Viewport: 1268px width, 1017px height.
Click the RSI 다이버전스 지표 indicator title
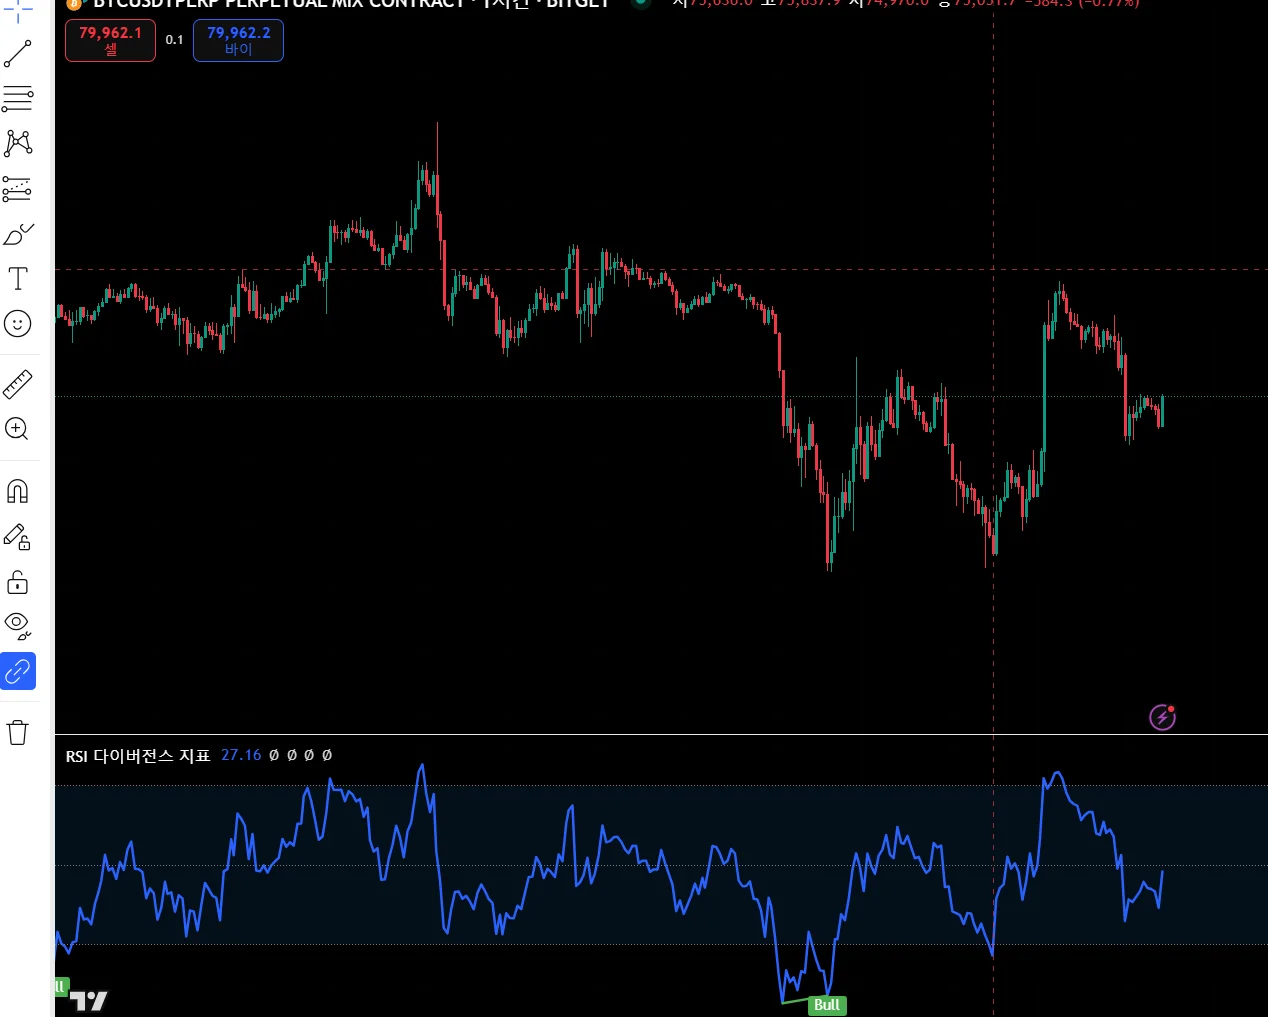tap(138, 756)
